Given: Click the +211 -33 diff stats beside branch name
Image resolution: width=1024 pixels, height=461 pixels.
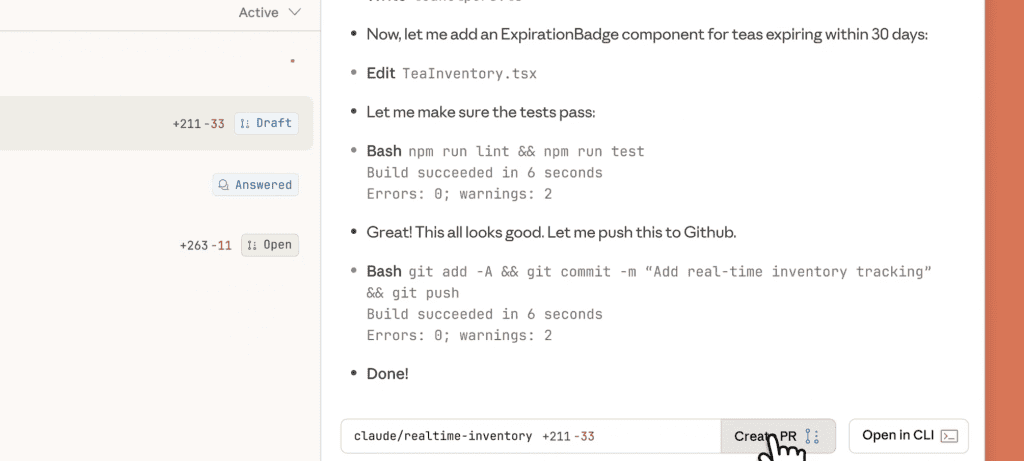Looking at the screenshot, I should [x=572, y=436].
